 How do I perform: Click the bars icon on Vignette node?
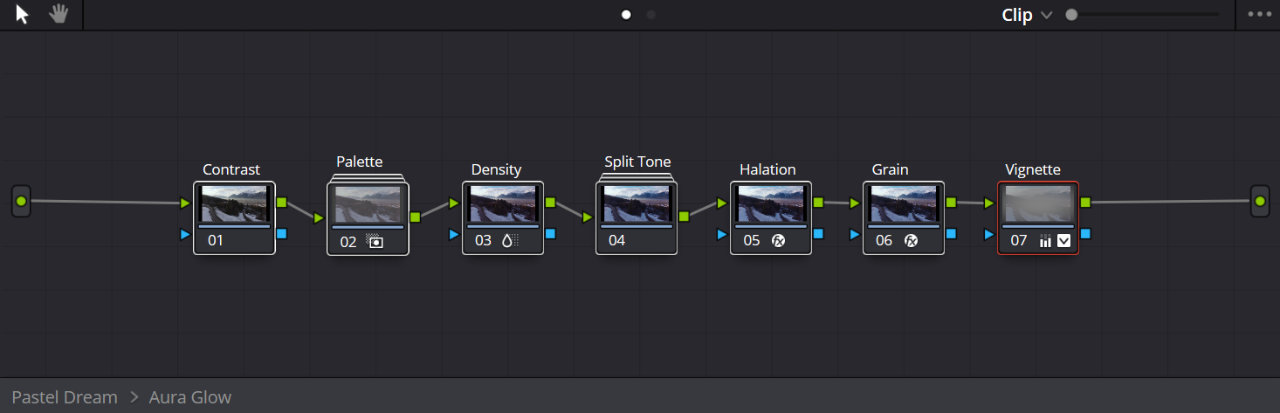pos(1045,241)
